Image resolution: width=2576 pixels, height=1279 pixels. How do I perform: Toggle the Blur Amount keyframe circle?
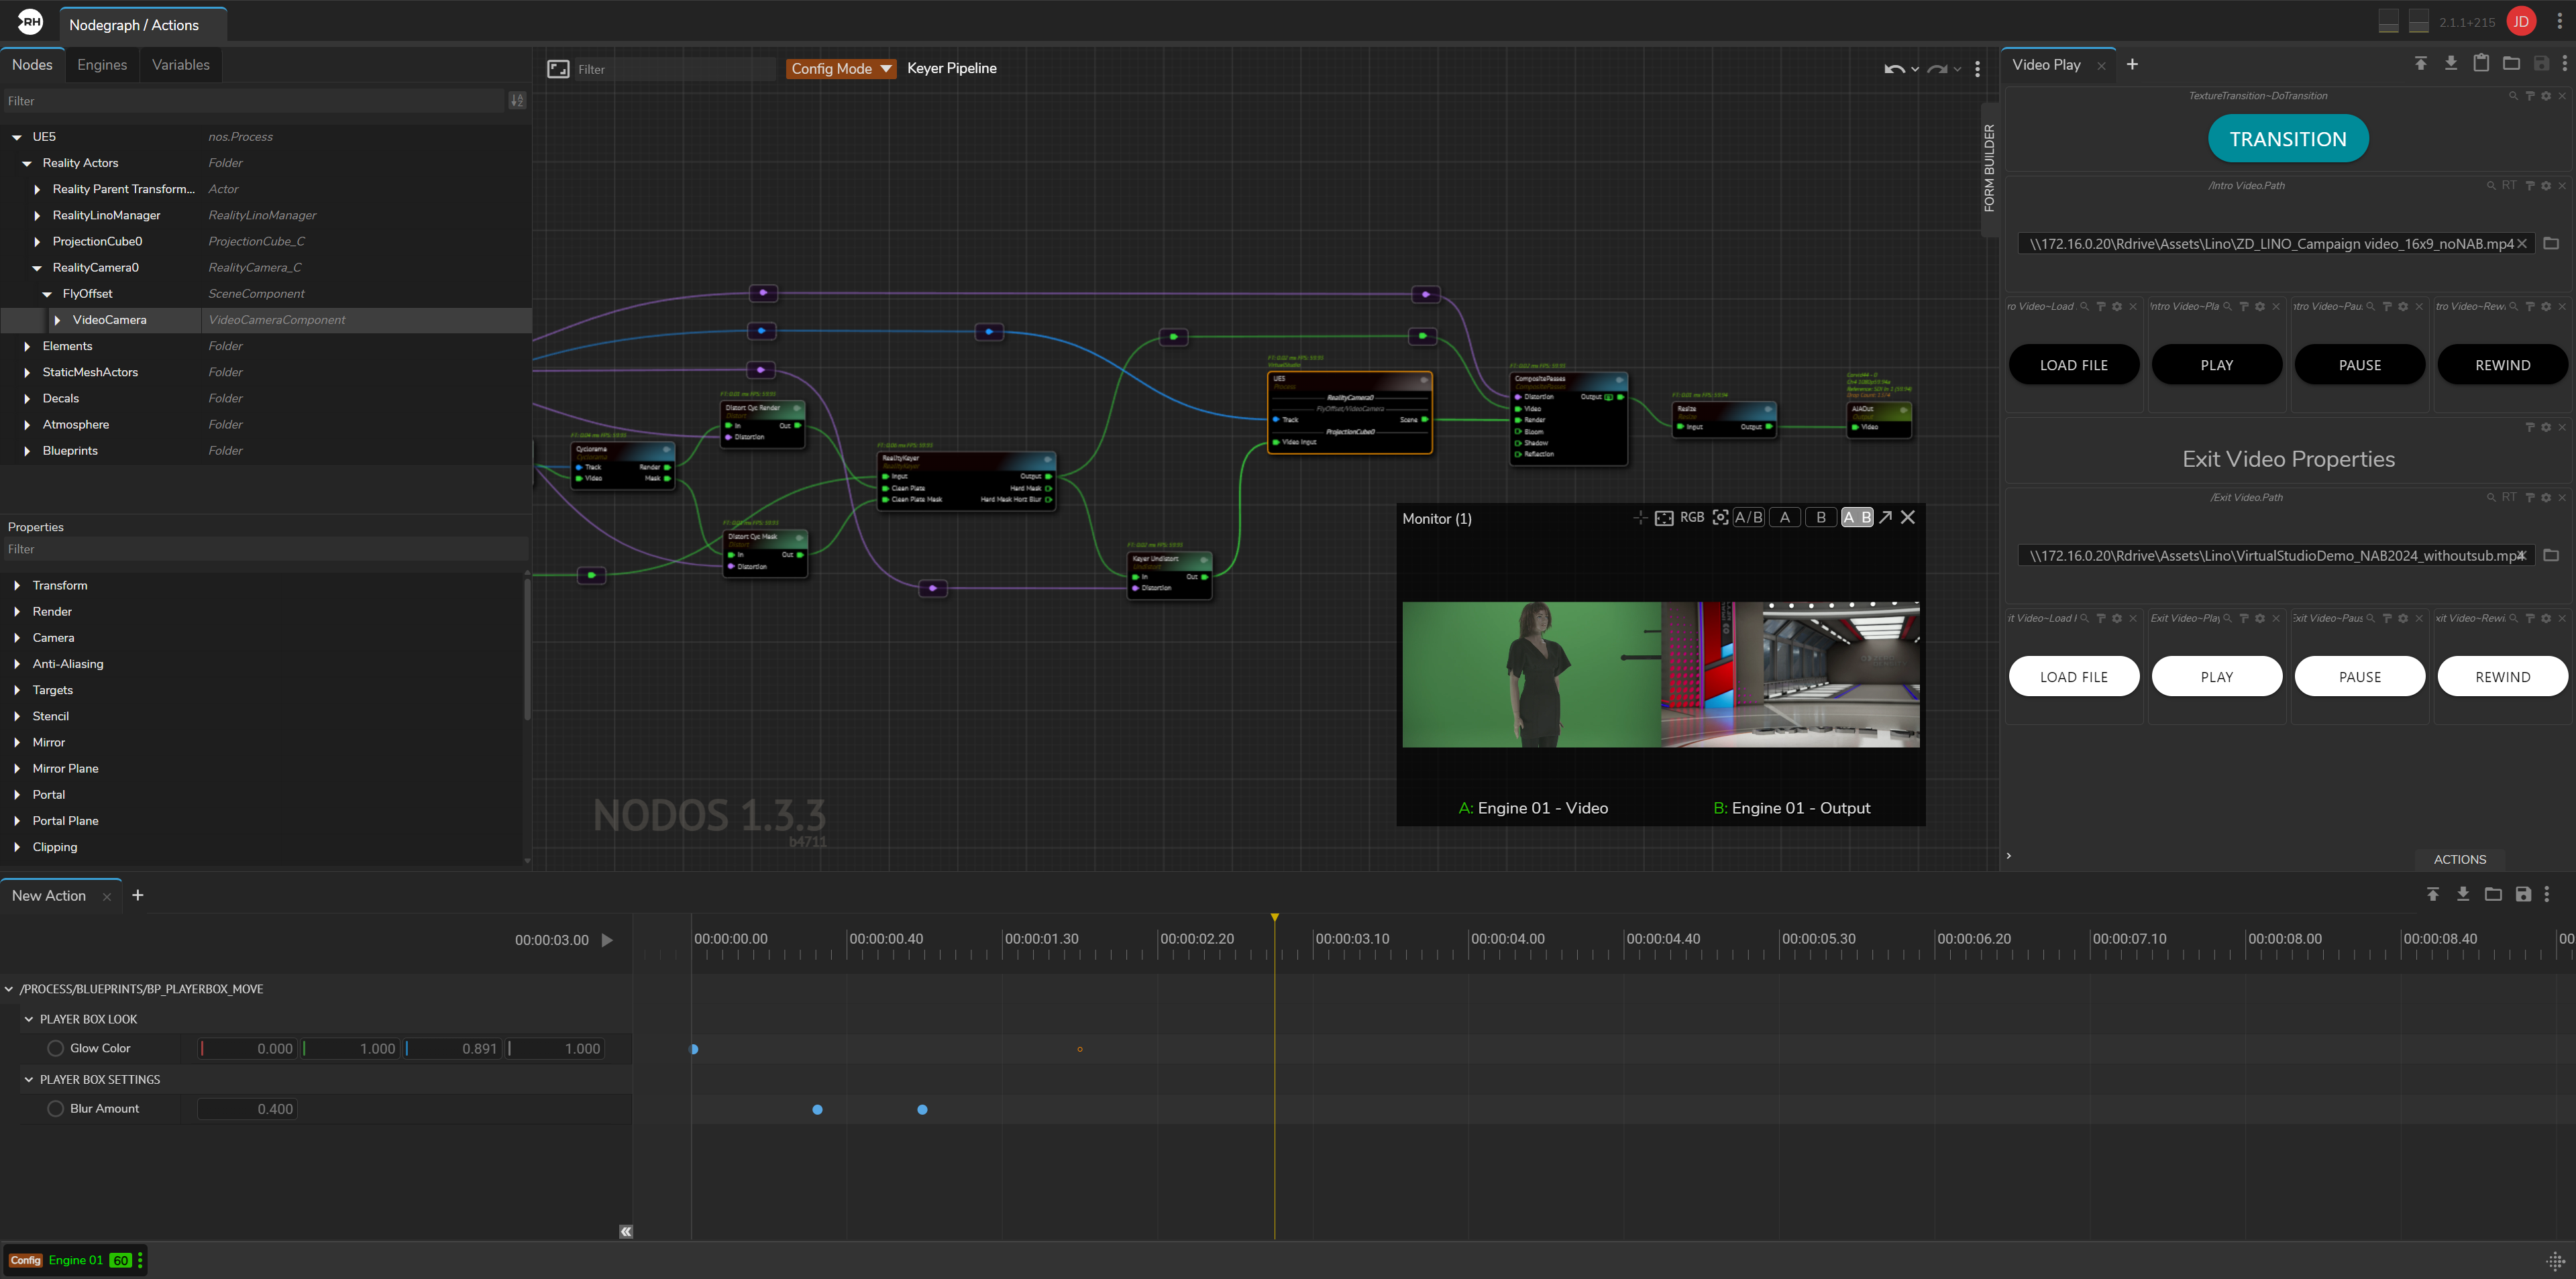point(56,1108)
